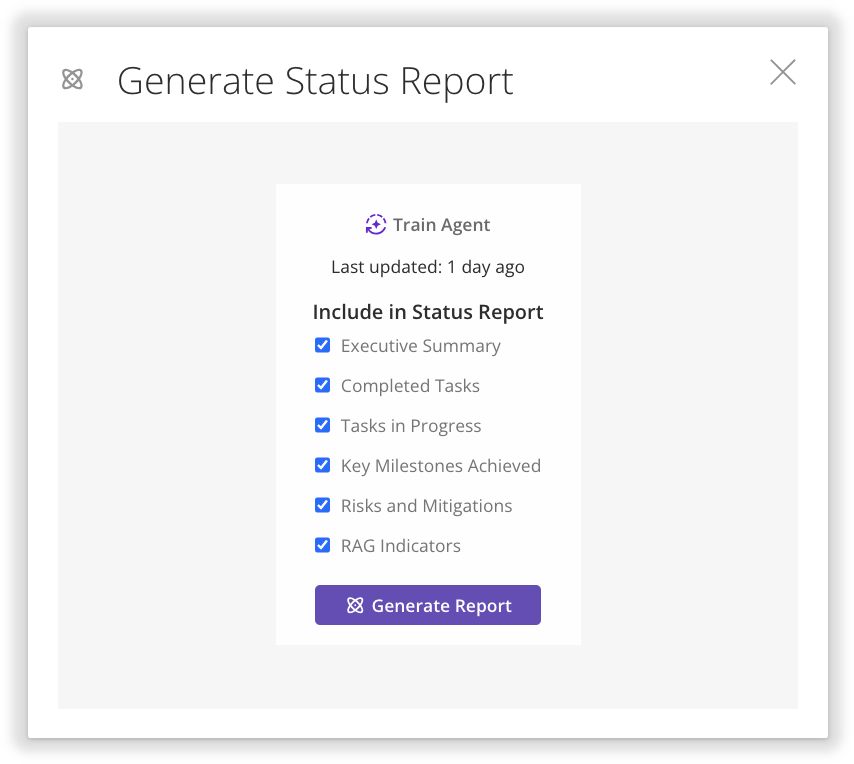Viewport: 854px width, 764px height.
Task: Uncheck the RAG Indicators checkbox
Action: point(322,545)
